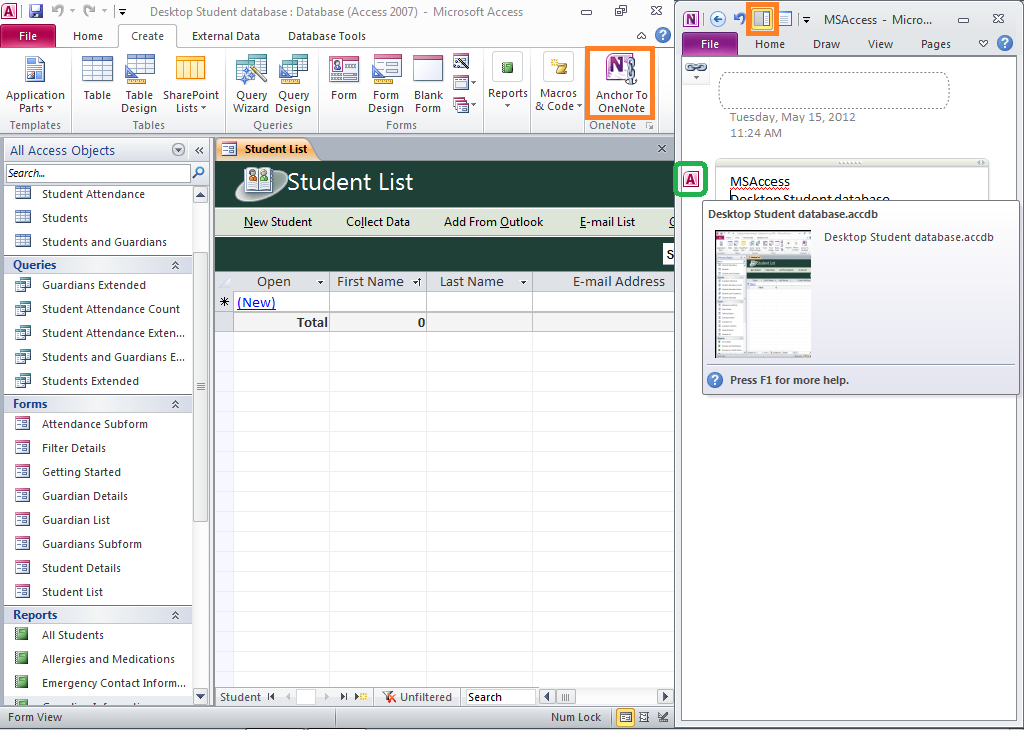
Task: Create a Blank Form
Action: [x=428, y=85]
